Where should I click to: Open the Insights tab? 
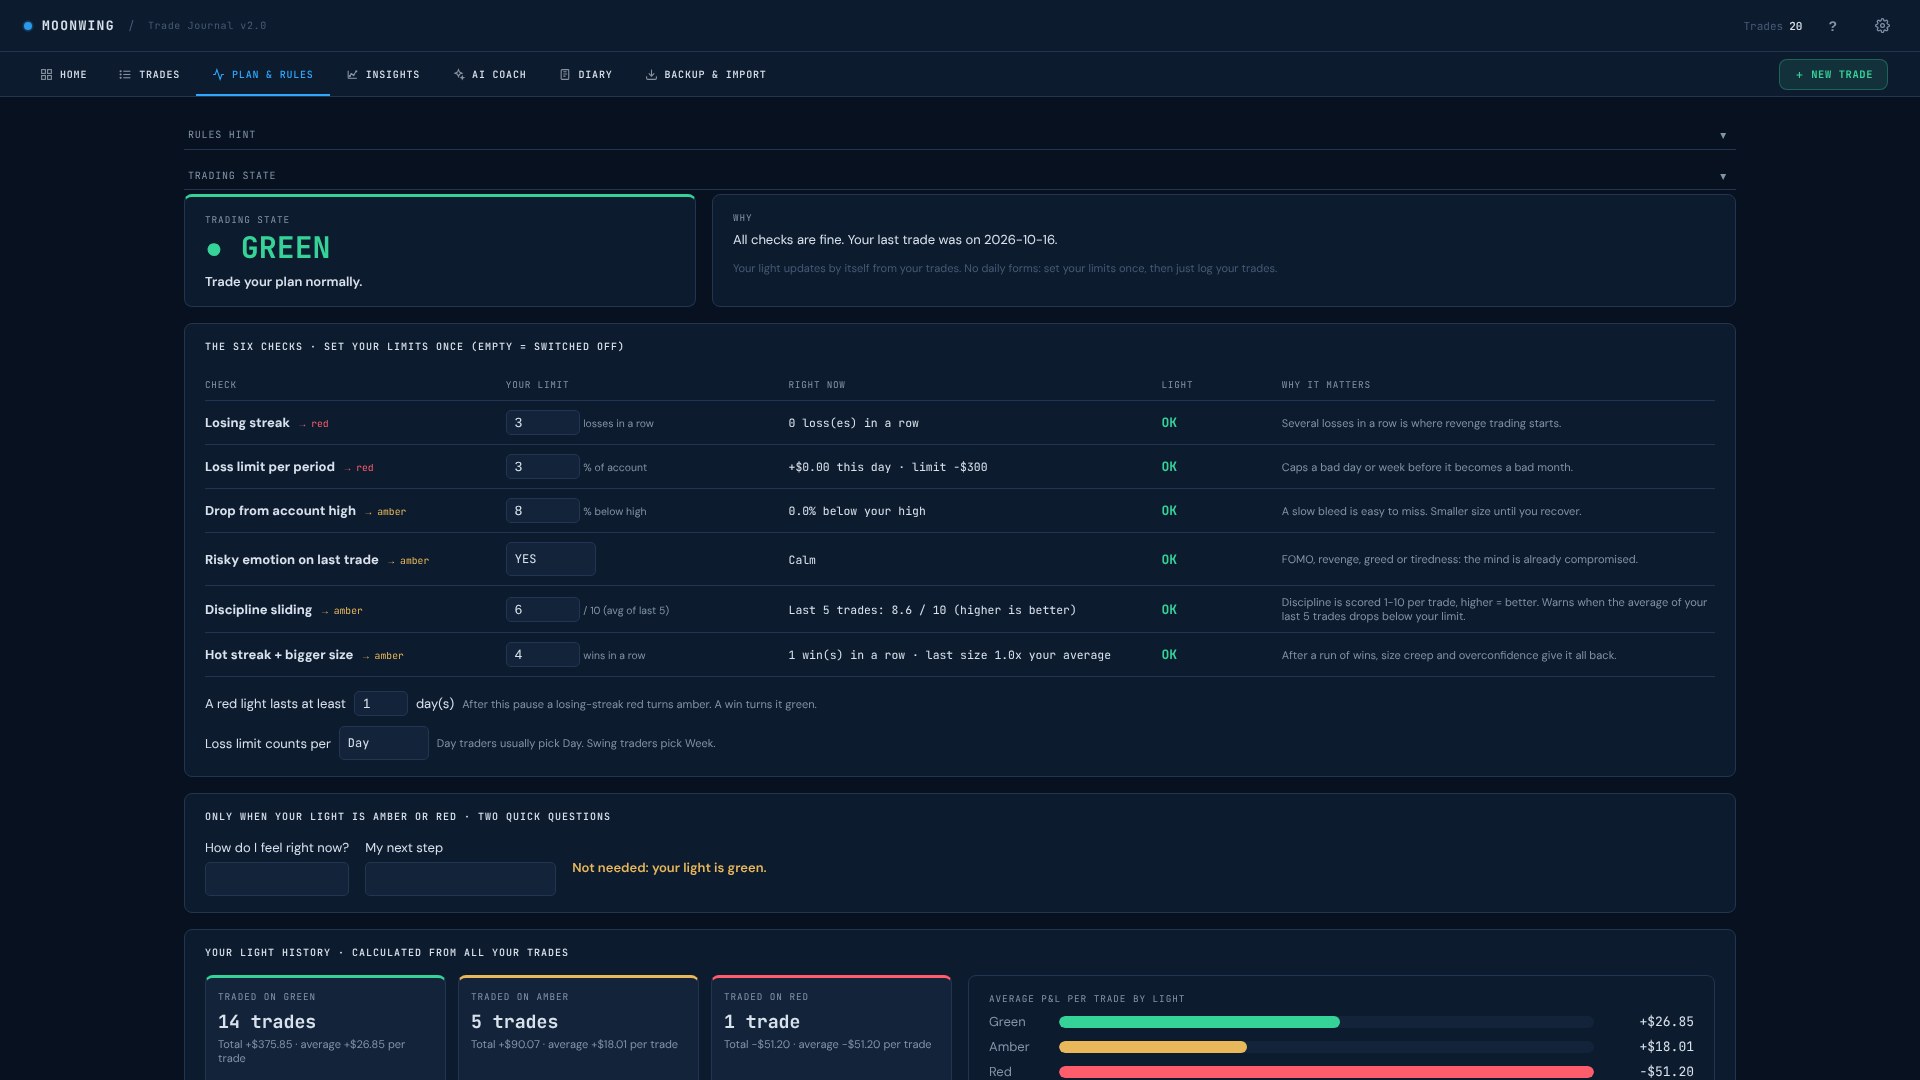point(383,75)
